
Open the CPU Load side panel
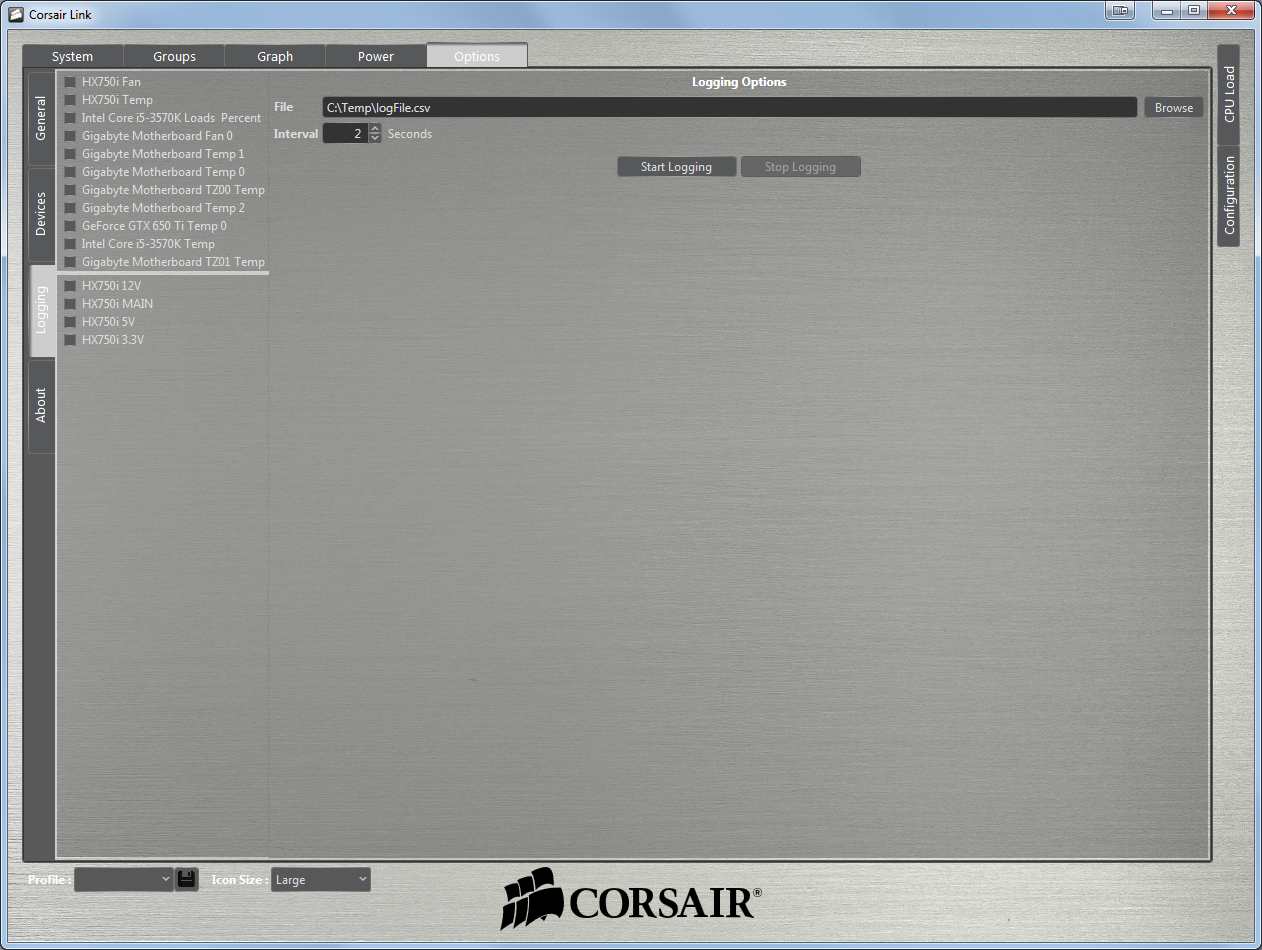click(1229, 95)
